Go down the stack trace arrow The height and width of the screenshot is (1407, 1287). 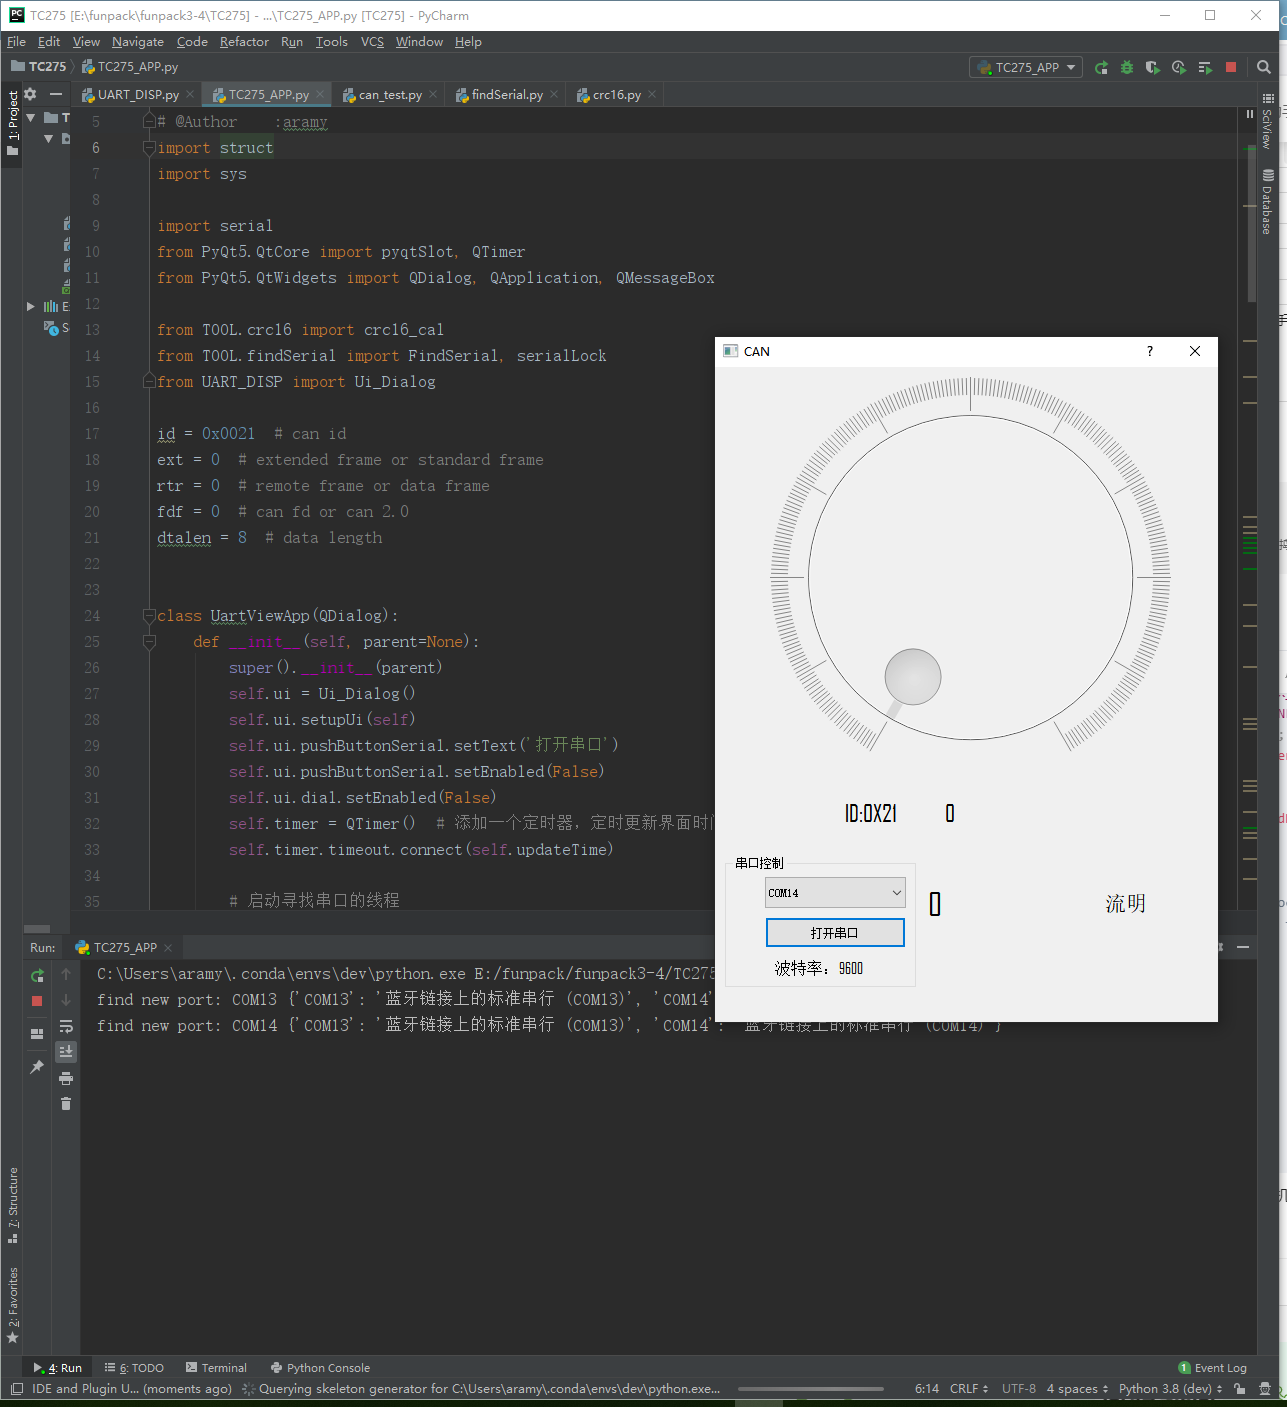66,1000
